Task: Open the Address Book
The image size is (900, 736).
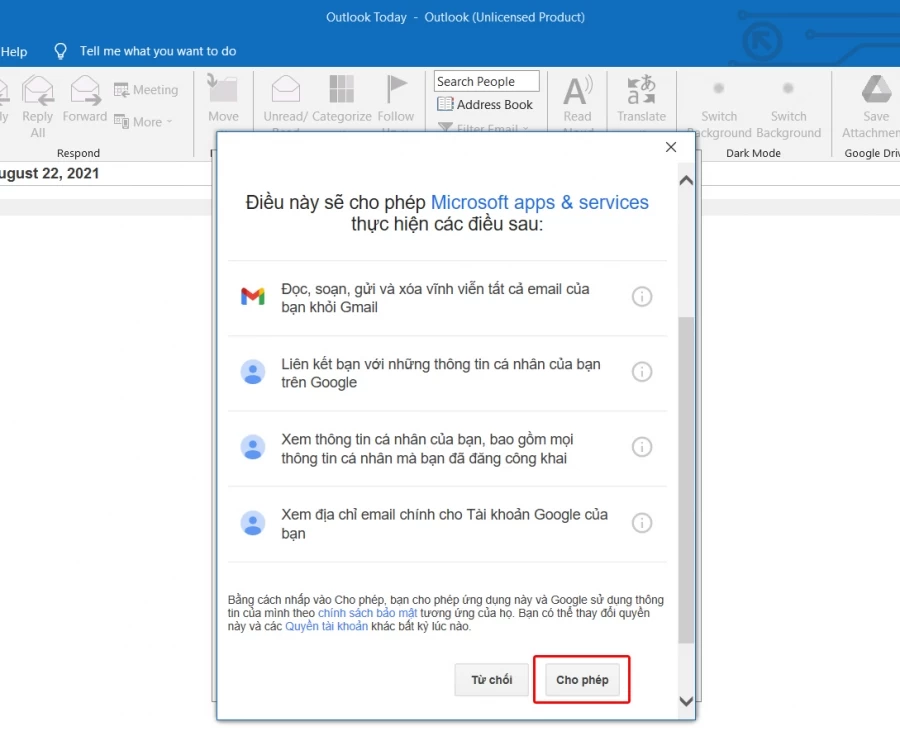Action: tap(485, 104)
